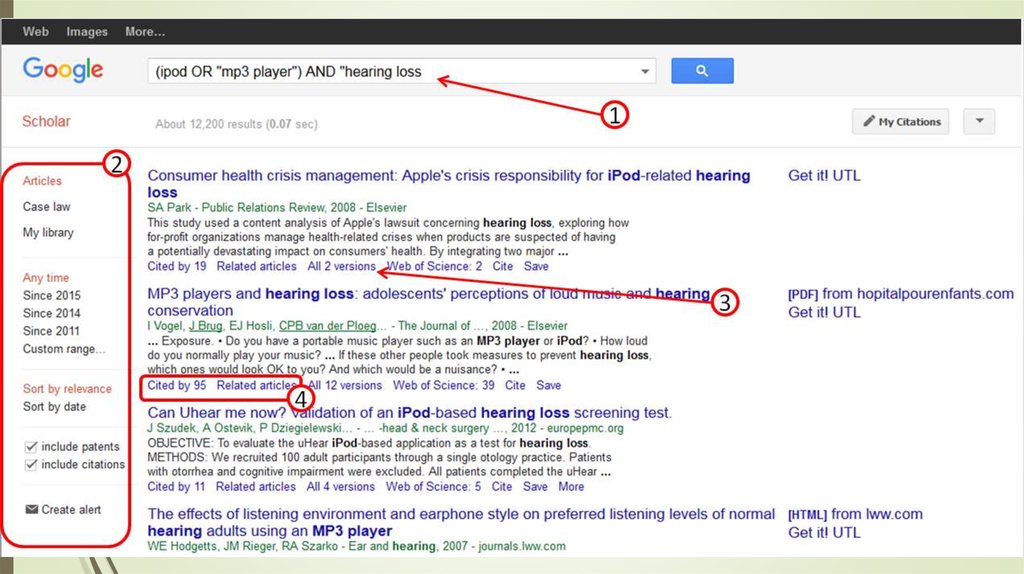Expand the search box dropdown arrow
The image size is (1024, 574).
[646, 72]
